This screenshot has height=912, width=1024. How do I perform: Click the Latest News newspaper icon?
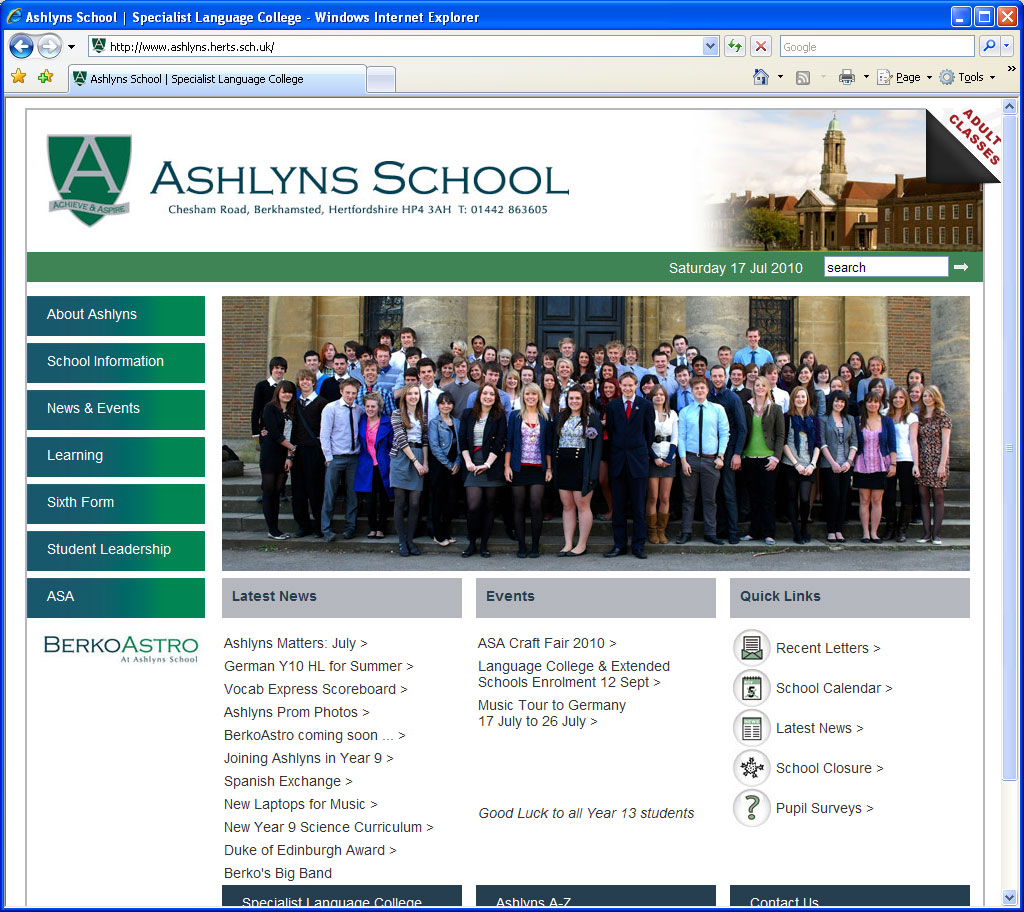[x=752, y=728]
